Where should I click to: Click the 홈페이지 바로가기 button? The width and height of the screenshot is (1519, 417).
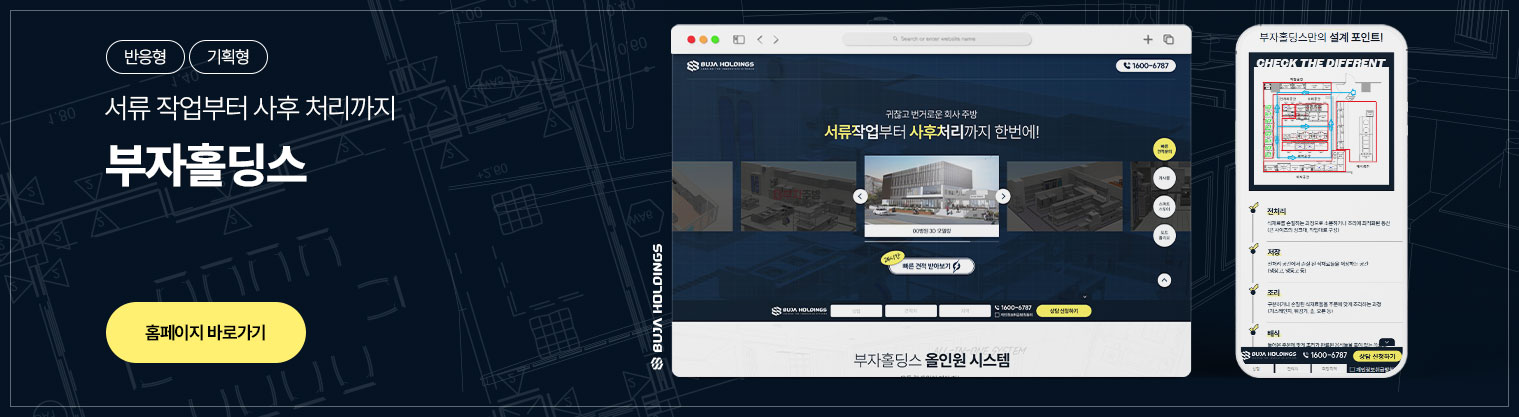(205, 332)
